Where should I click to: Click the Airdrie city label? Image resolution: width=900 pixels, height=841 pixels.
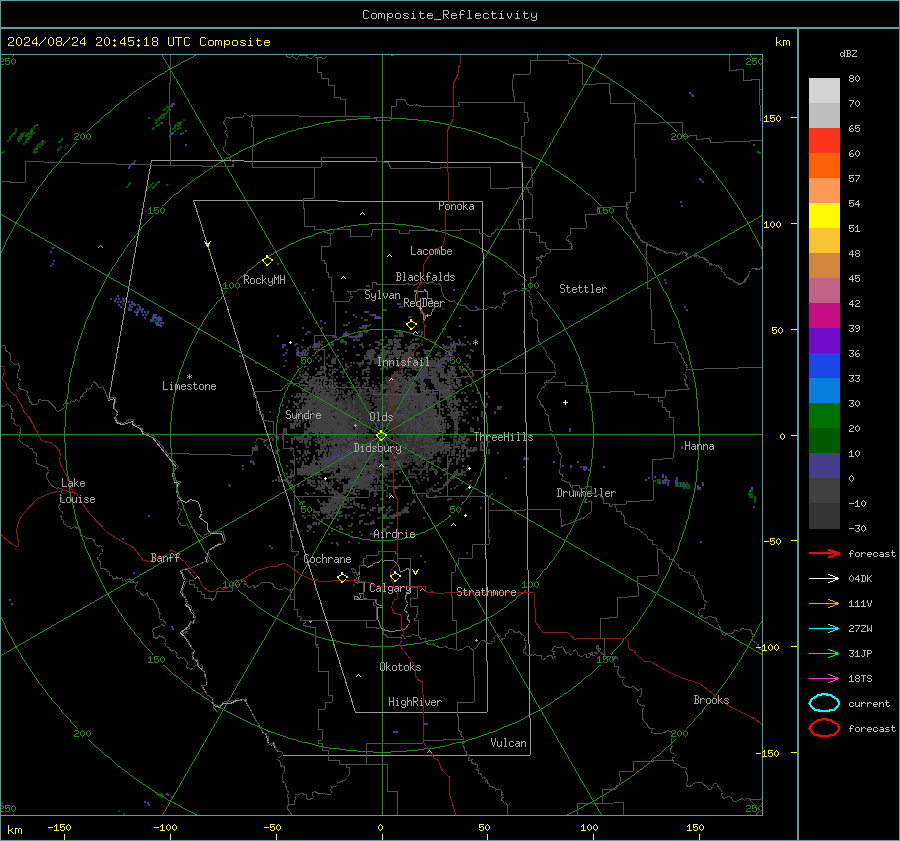pos(394,534)
